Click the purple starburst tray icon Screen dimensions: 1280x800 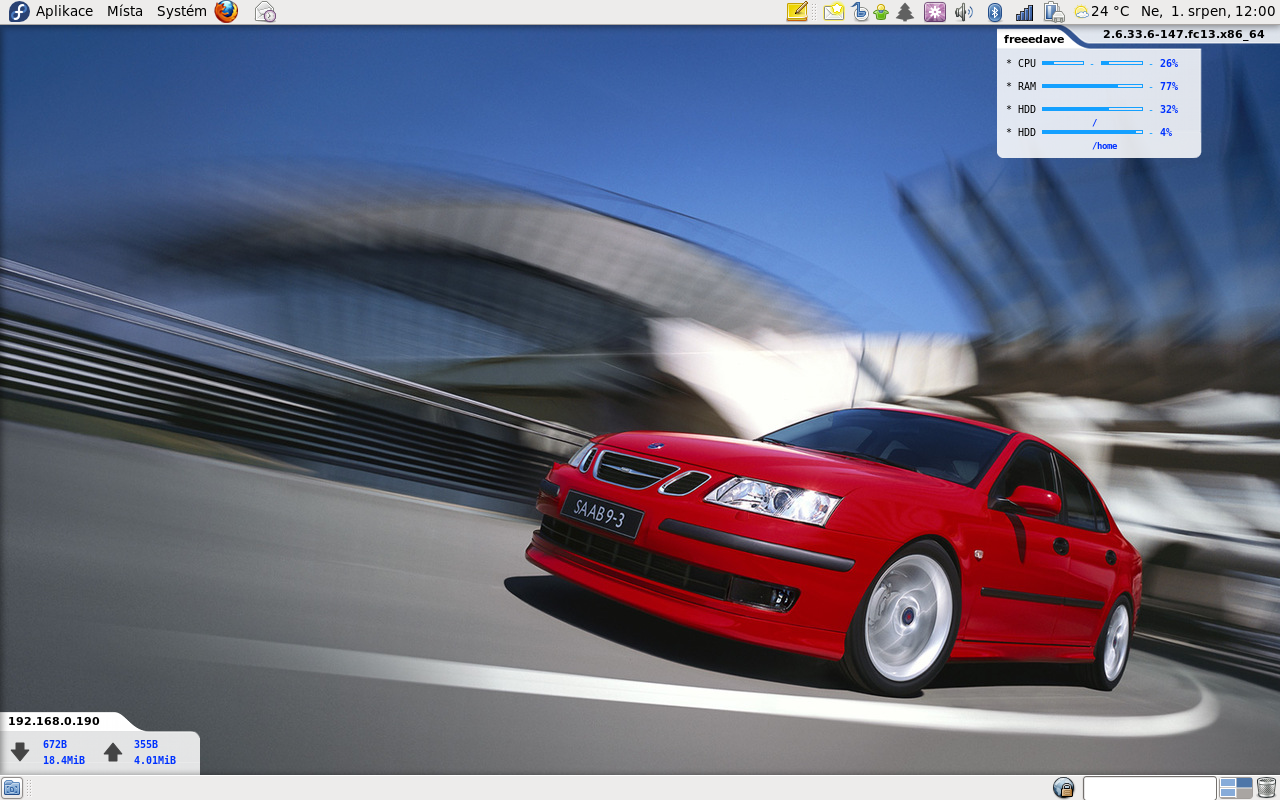pos(935,12)
